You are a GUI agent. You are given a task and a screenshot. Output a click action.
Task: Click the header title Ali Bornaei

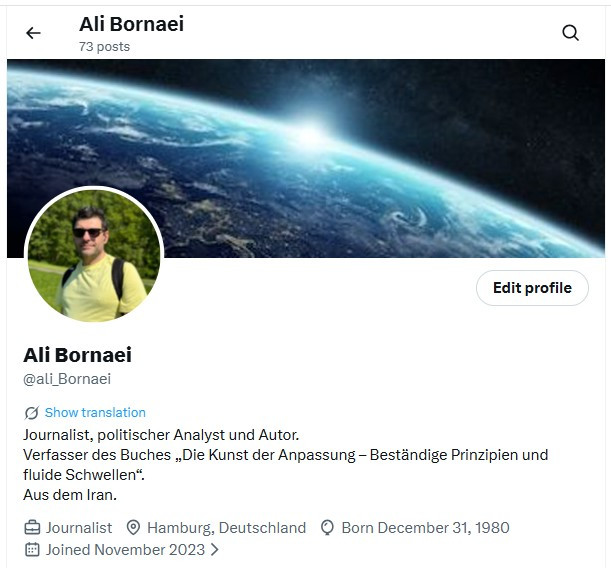[x=131, y=24]
